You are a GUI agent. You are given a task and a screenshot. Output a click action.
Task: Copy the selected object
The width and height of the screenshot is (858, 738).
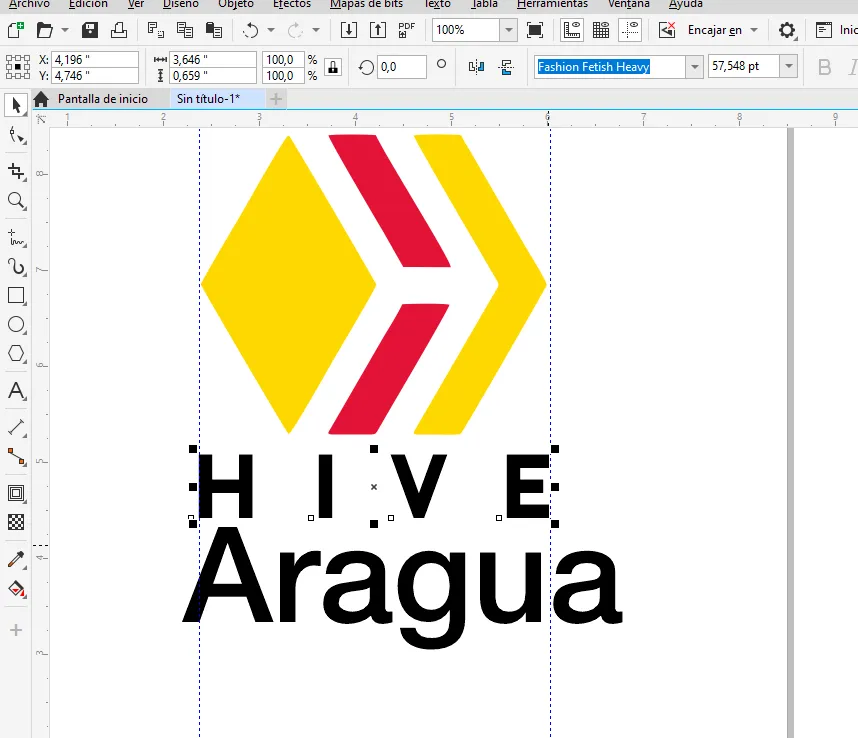[185, 30]
